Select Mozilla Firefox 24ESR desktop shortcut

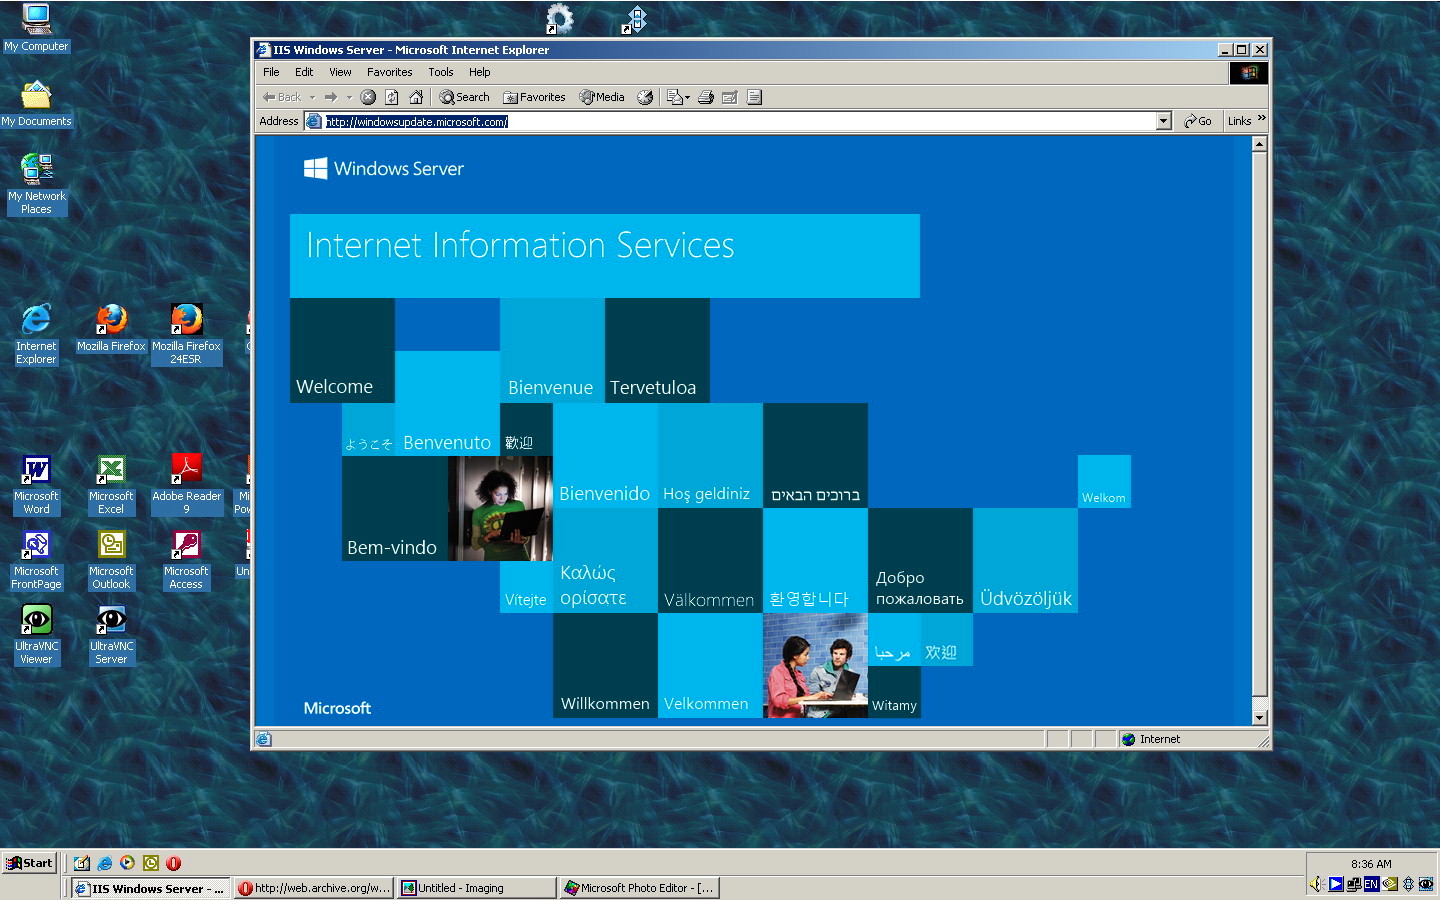[x=186, y=334]
